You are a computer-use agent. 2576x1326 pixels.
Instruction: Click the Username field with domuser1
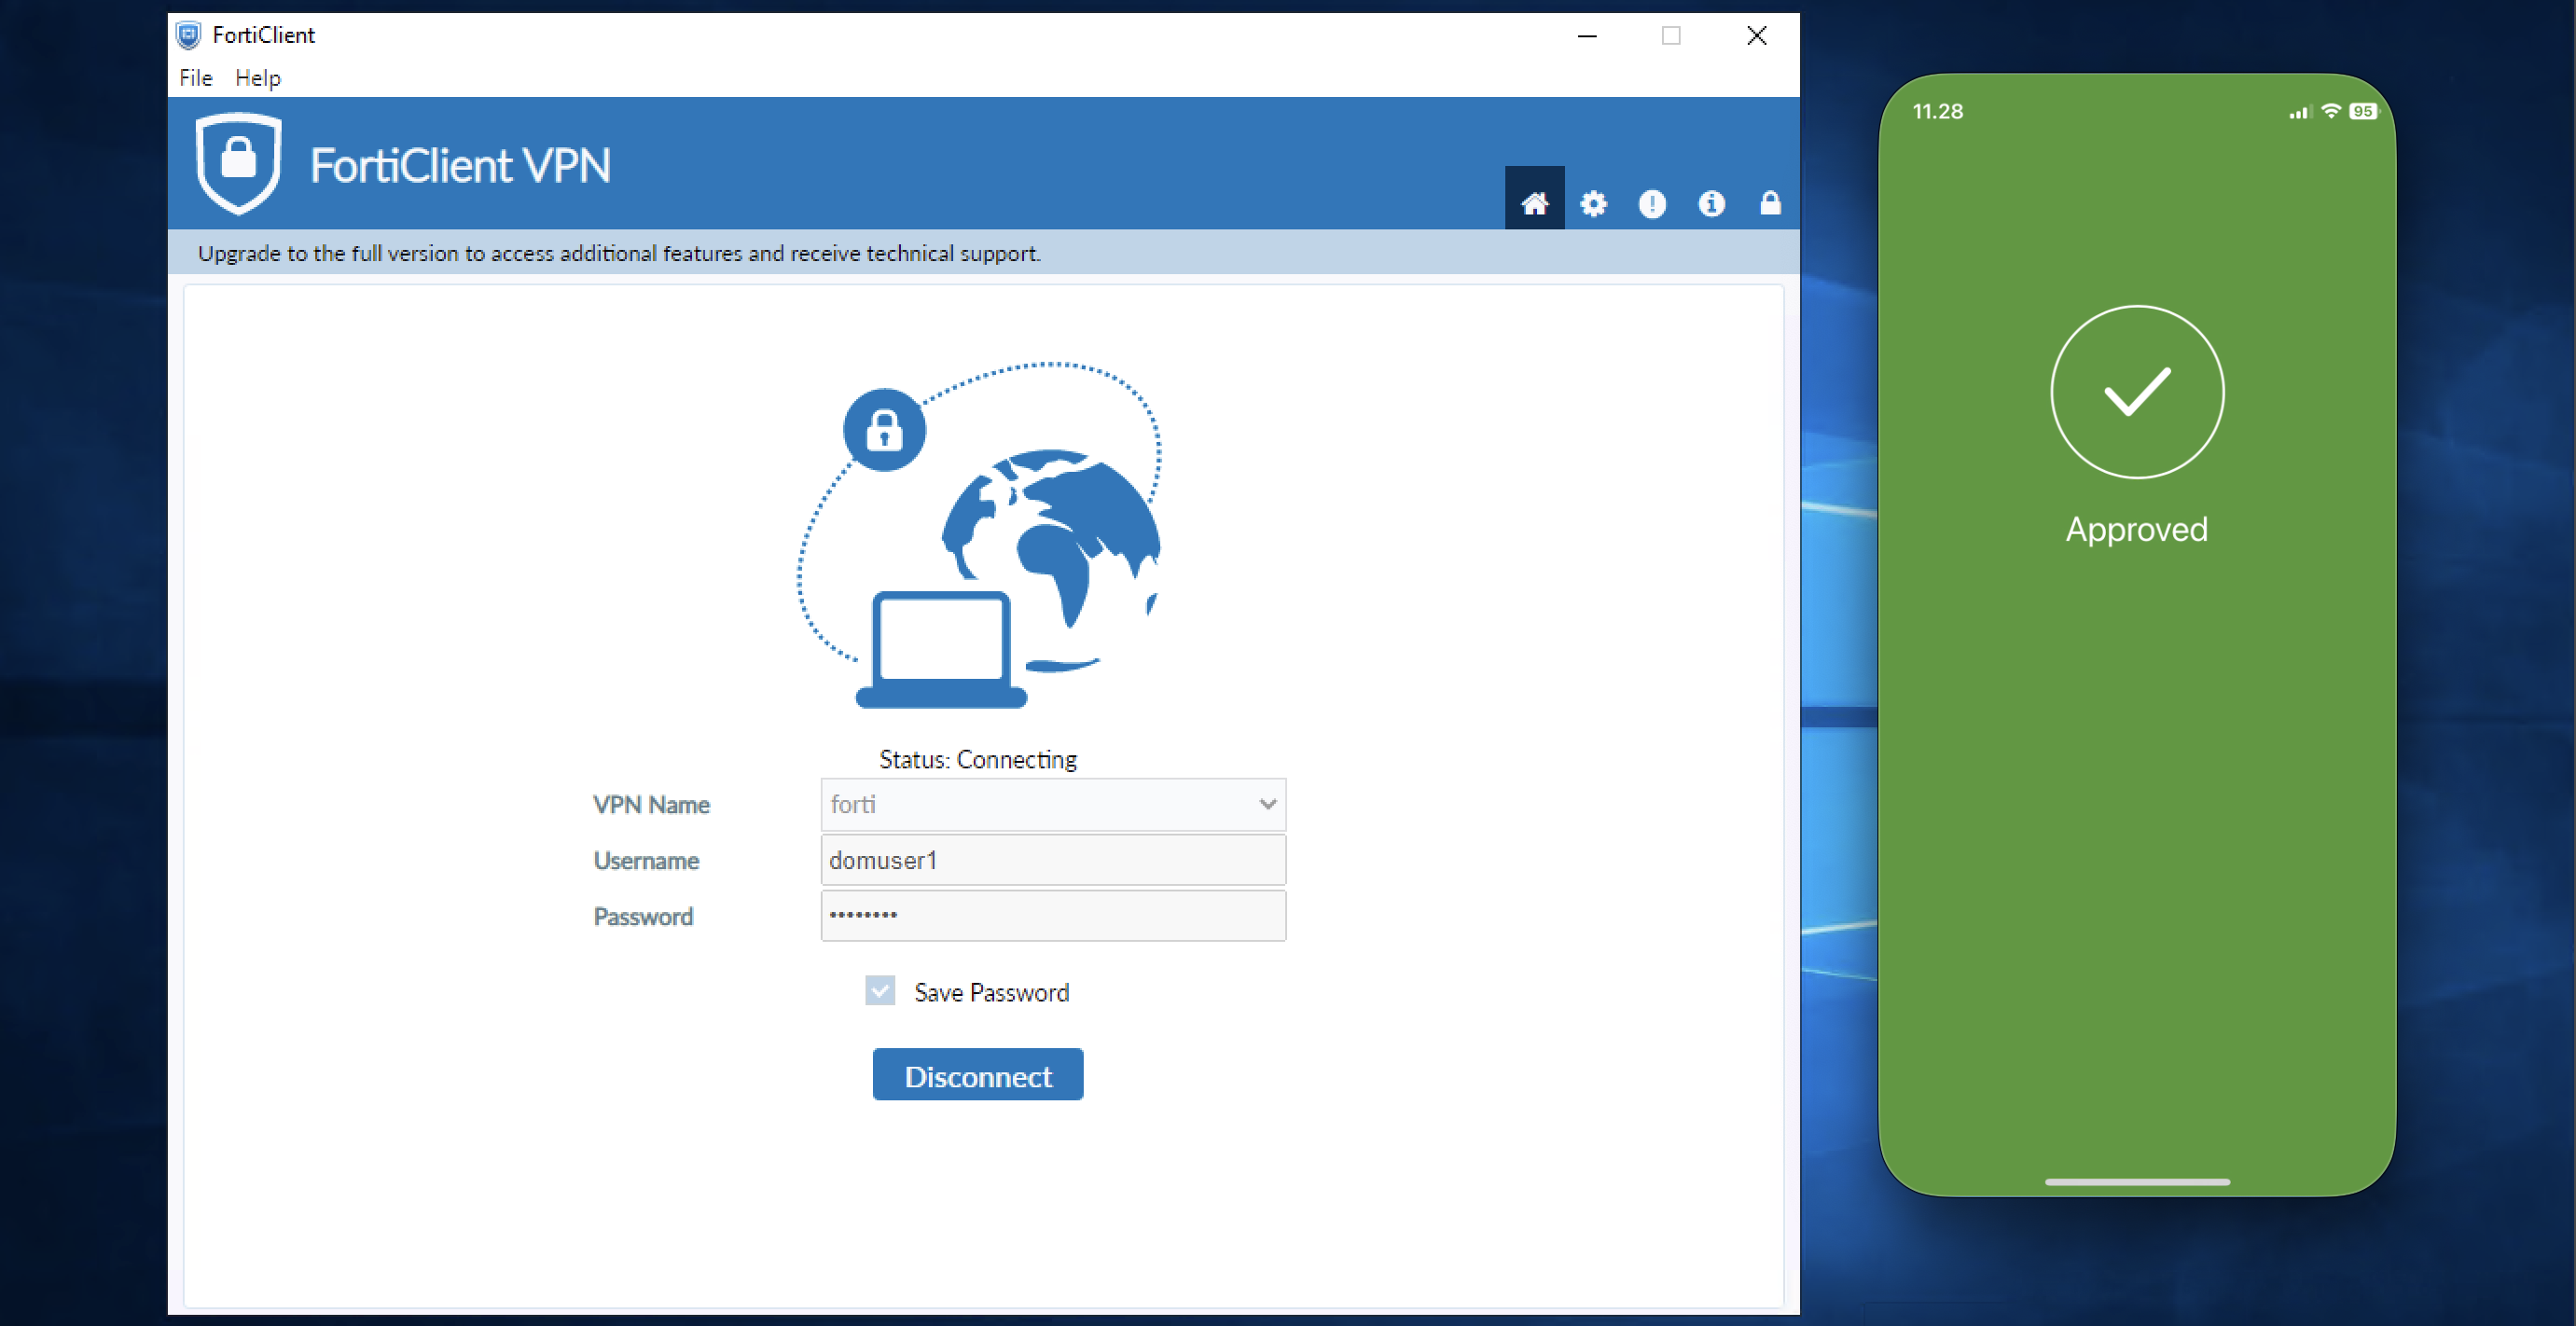click(x=1052, y=860)
